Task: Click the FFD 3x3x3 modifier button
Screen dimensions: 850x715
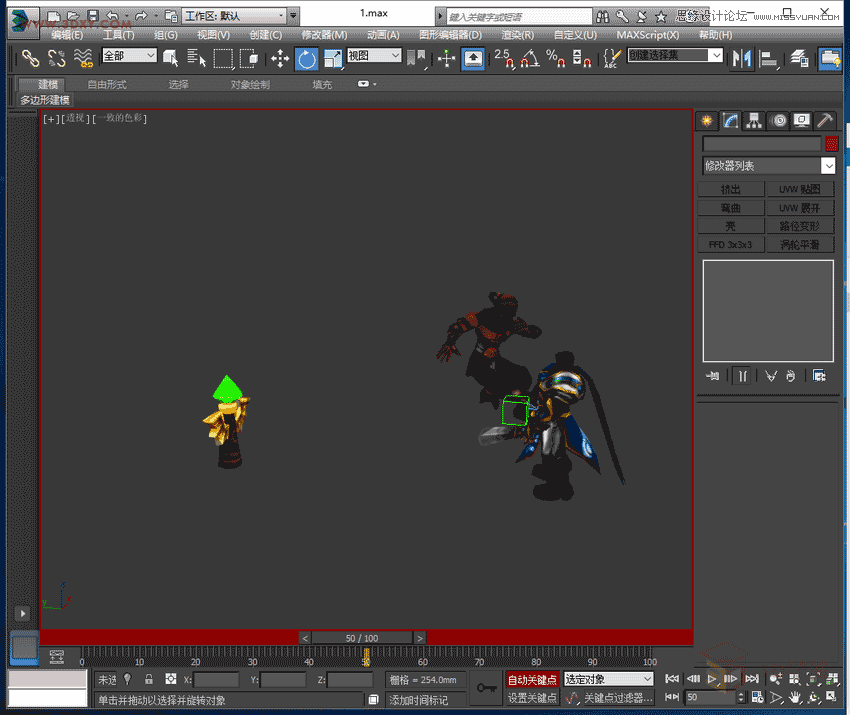Action: pyautogui.click(x=730, y=245)
